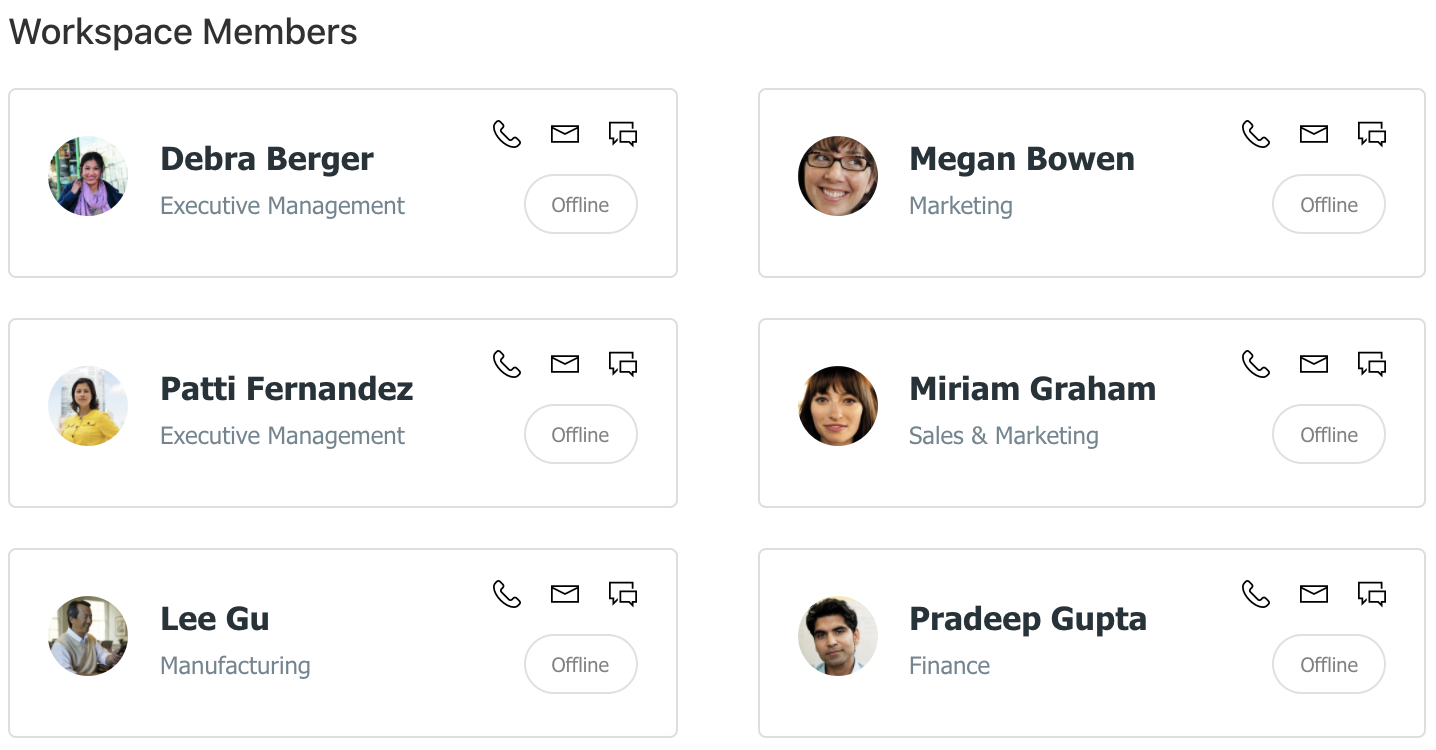Click Pradeep Gupta's email icon
The width and height of the screenshot is (1436, 750).
[x=1313, y=594]
